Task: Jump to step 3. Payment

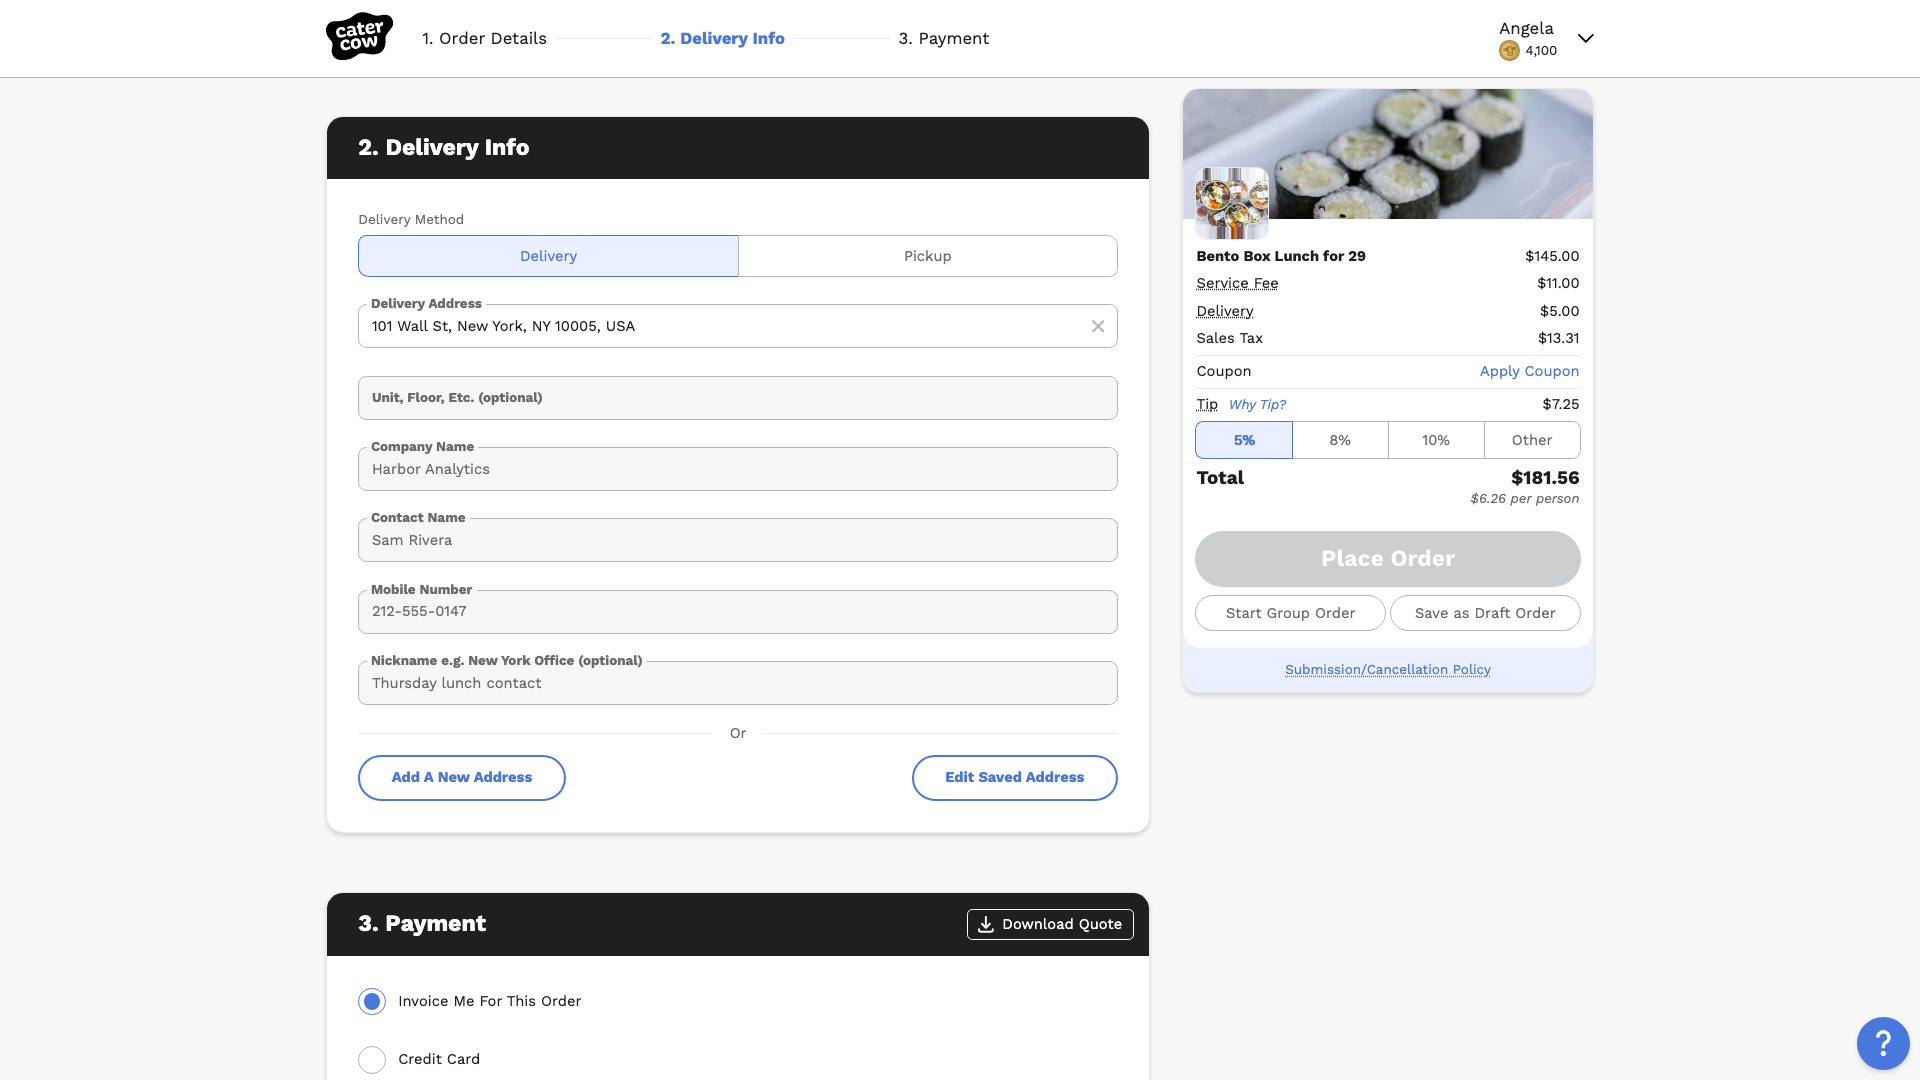Action: pyautogui.click(x=943, y=38)
